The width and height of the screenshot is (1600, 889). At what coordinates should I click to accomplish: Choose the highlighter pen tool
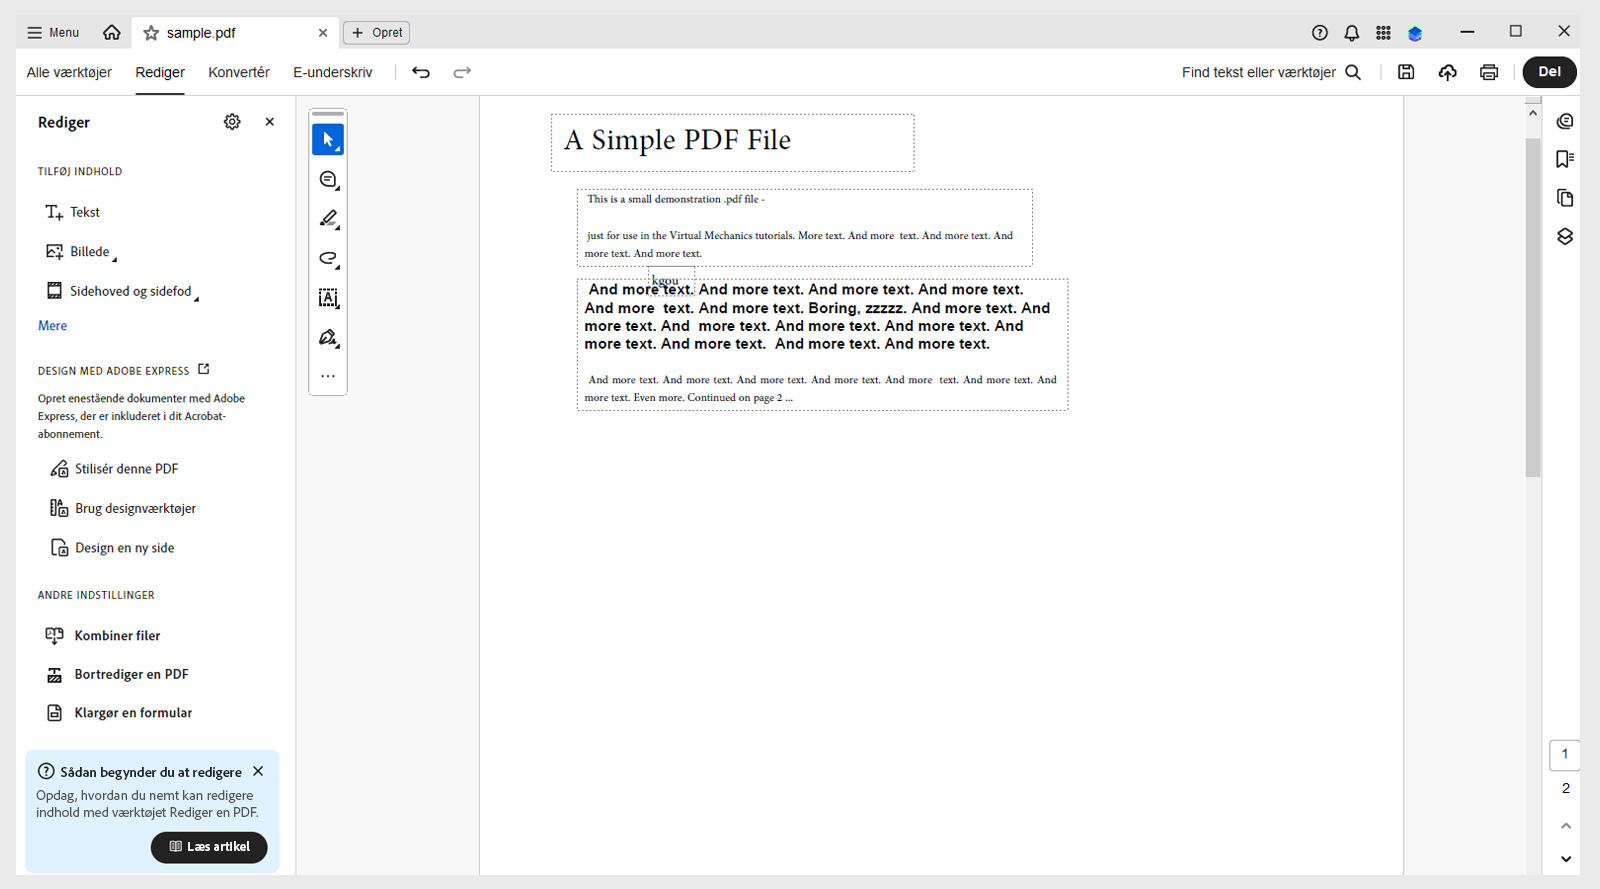[x=328, y=219]
